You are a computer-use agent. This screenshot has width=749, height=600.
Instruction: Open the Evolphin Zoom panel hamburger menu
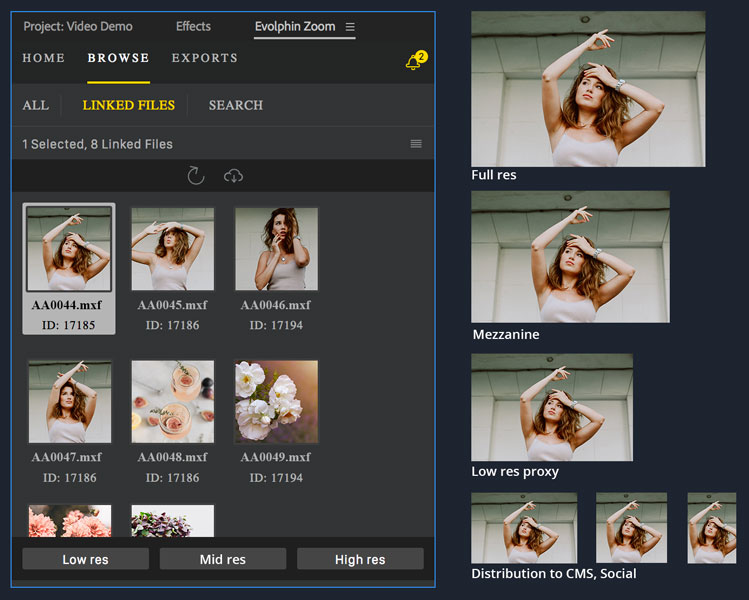(x=350, y=27)
